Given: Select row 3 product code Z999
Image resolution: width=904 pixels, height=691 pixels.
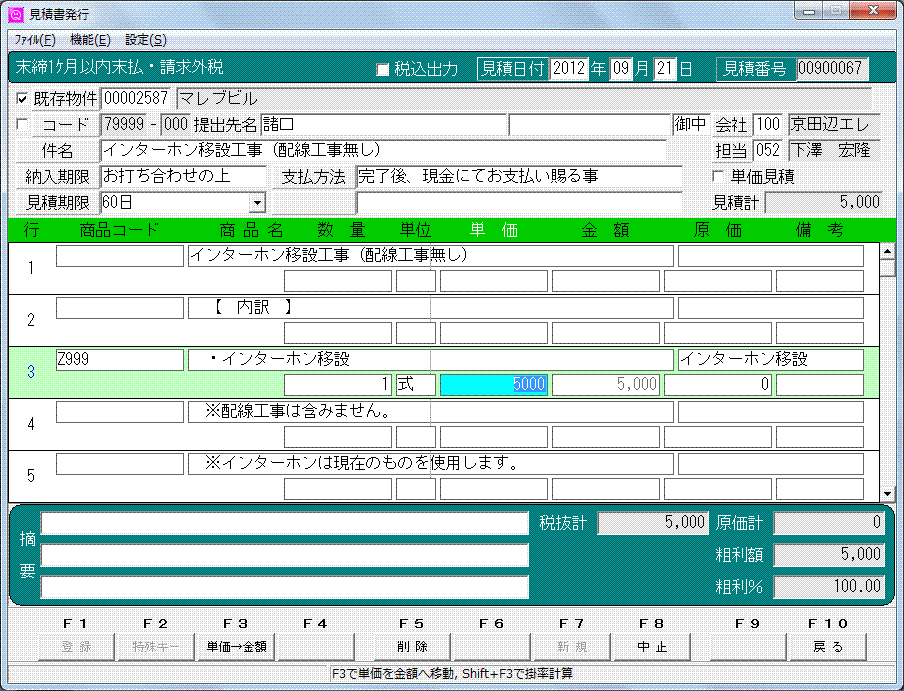Looking at the screenshot, I should (x=120, y=360).
